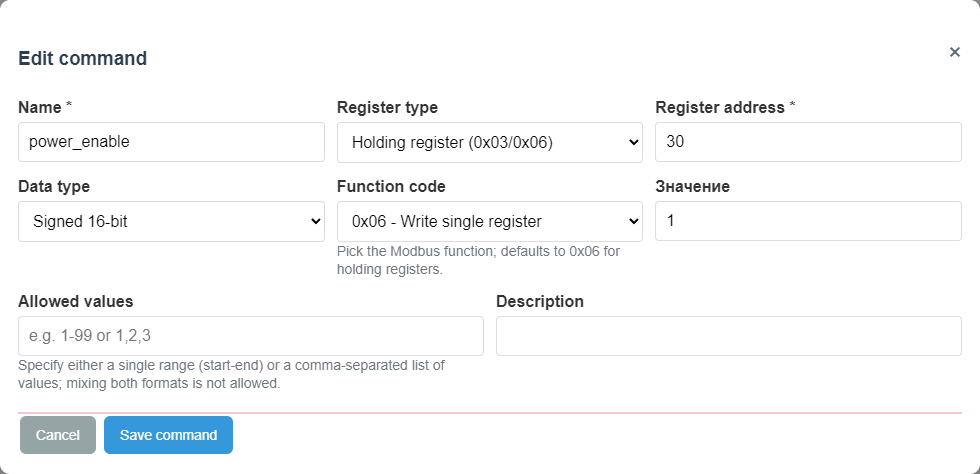
Task: Click the "Edit command" dialog title
Action: [x=82, y=58]
